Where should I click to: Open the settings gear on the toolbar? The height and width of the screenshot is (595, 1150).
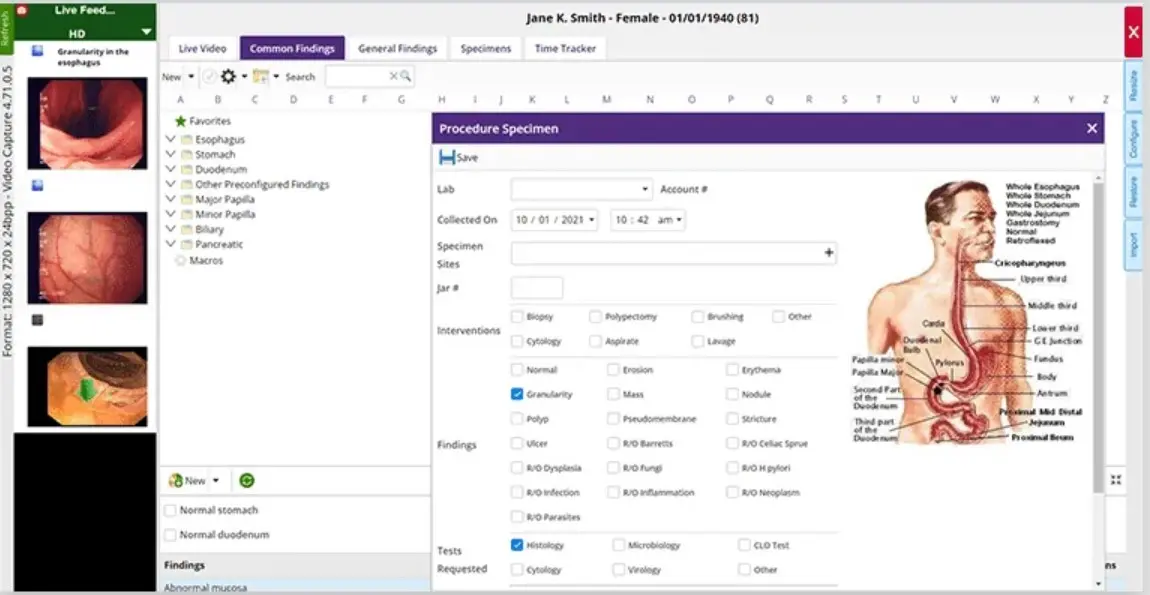click(228, 77)
